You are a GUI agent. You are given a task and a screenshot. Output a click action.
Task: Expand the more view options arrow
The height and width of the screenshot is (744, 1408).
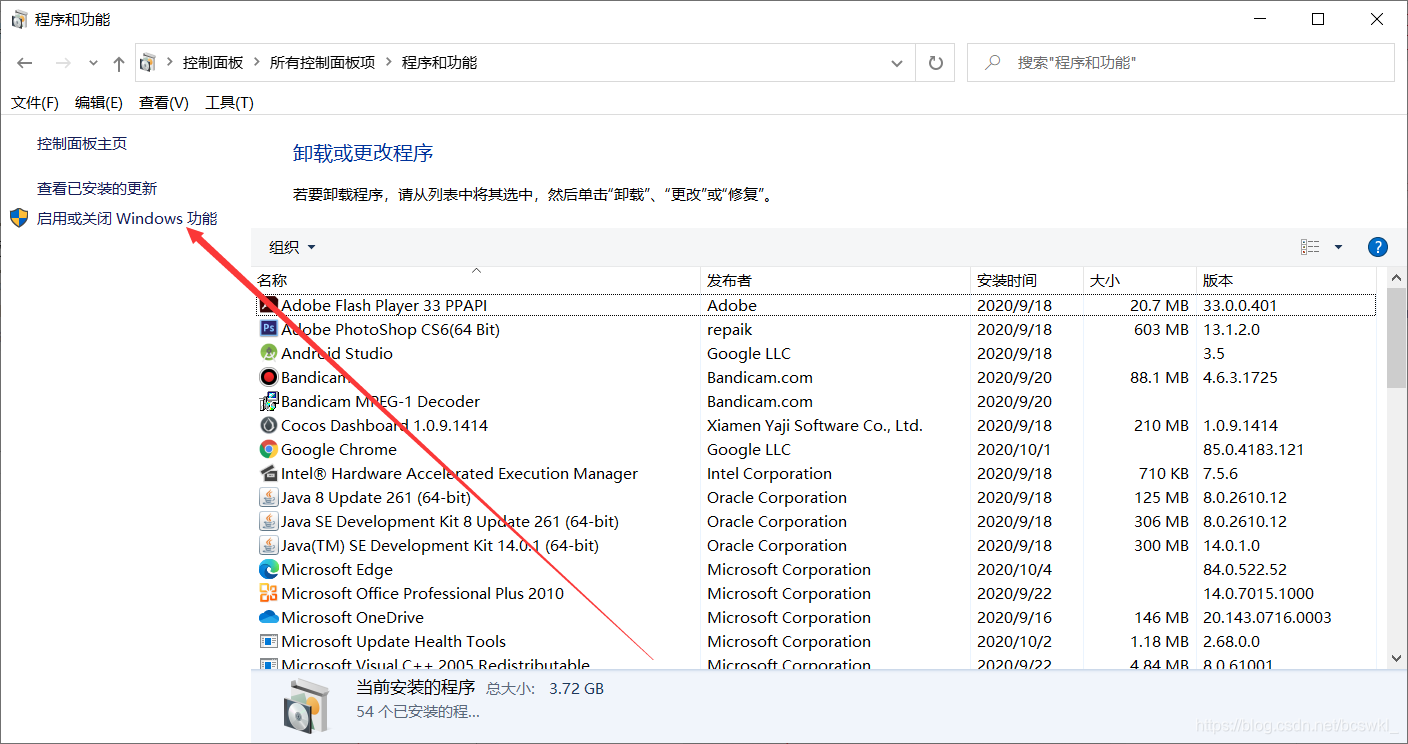click(x=1338, y=247)
